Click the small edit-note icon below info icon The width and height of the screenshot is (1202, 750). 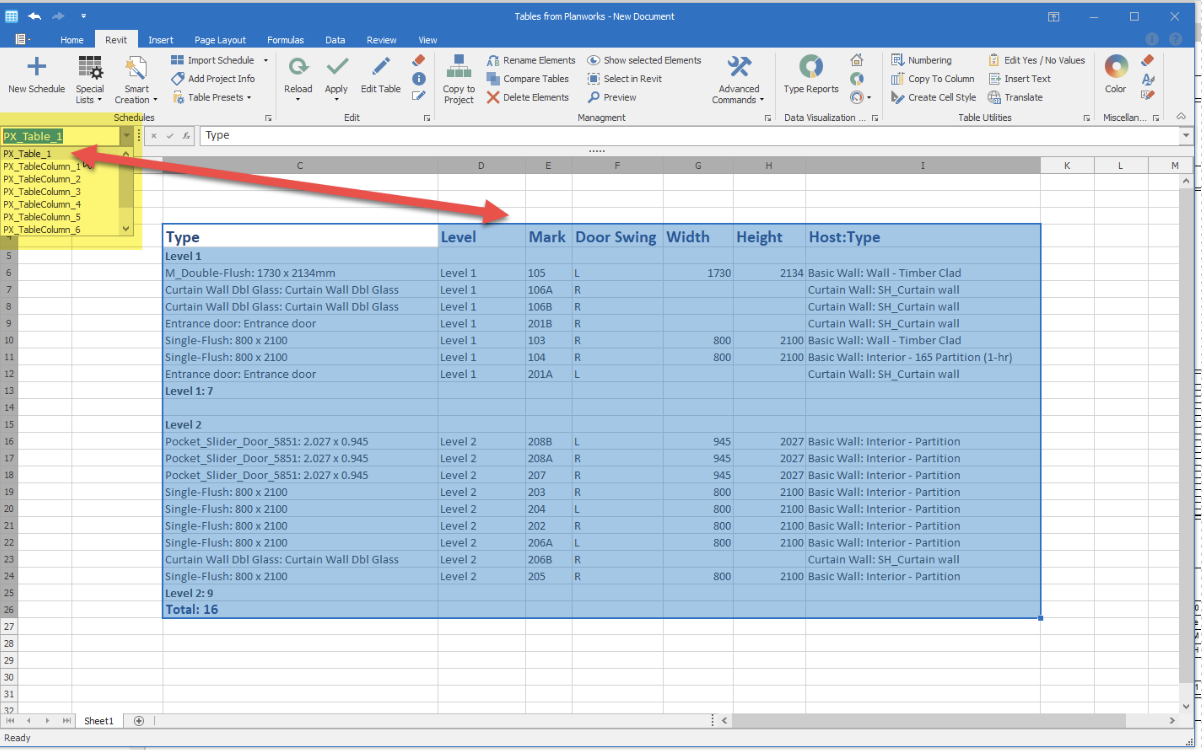coord(419,97)
